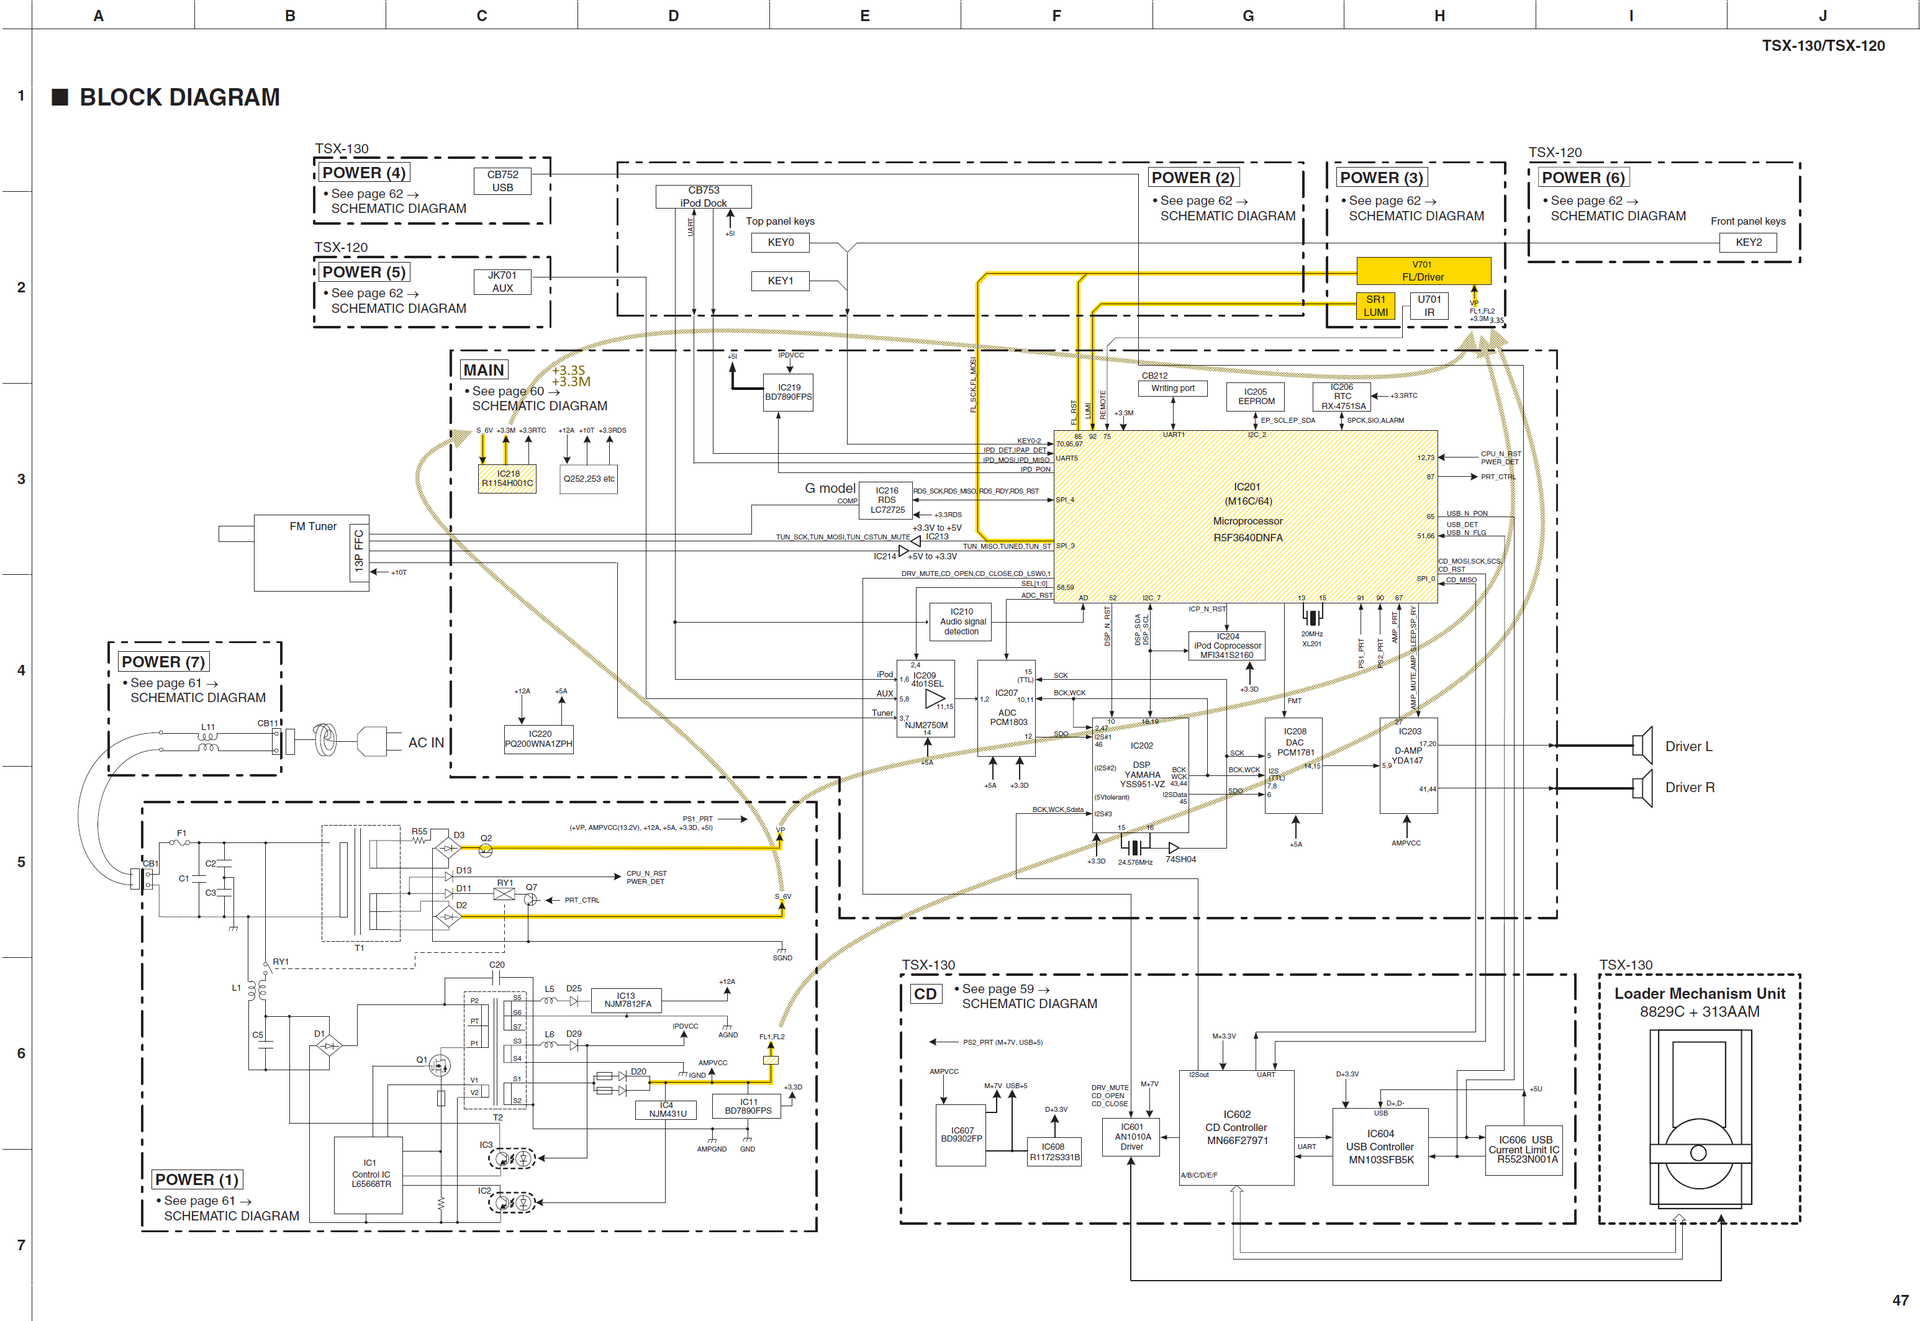Click the POWER (5) section label
The image size is (1920, 1321).
pyautogui.click(x=363, y=272)
